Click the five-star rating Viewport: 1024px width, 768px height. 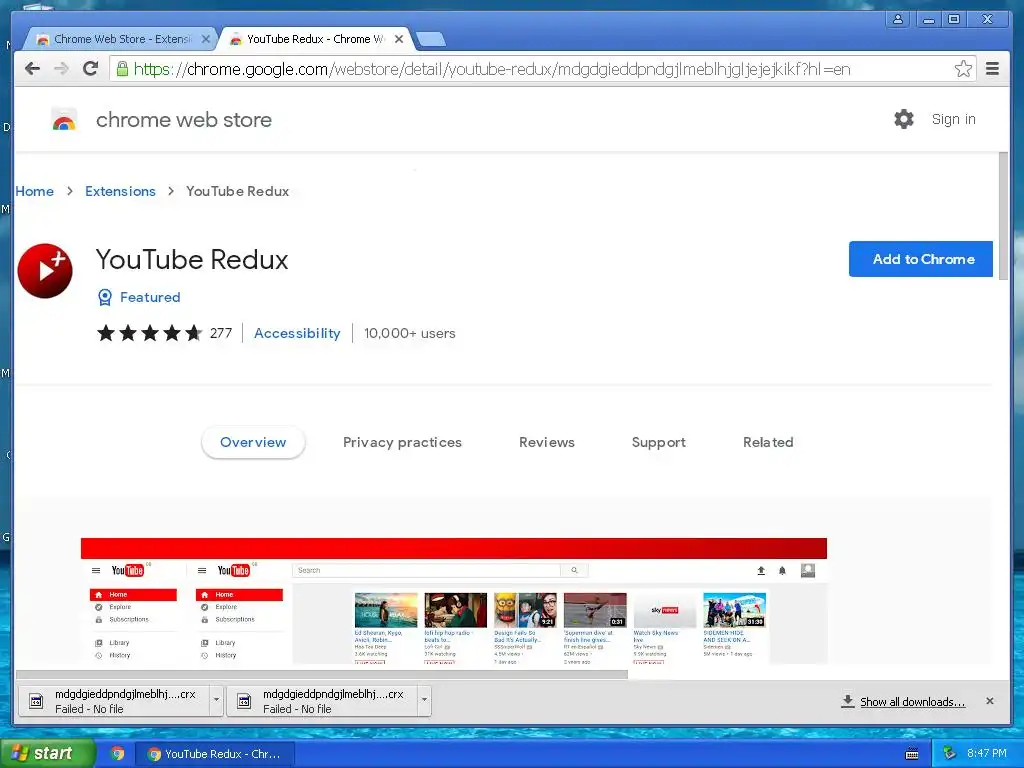[x=150, y=333]
